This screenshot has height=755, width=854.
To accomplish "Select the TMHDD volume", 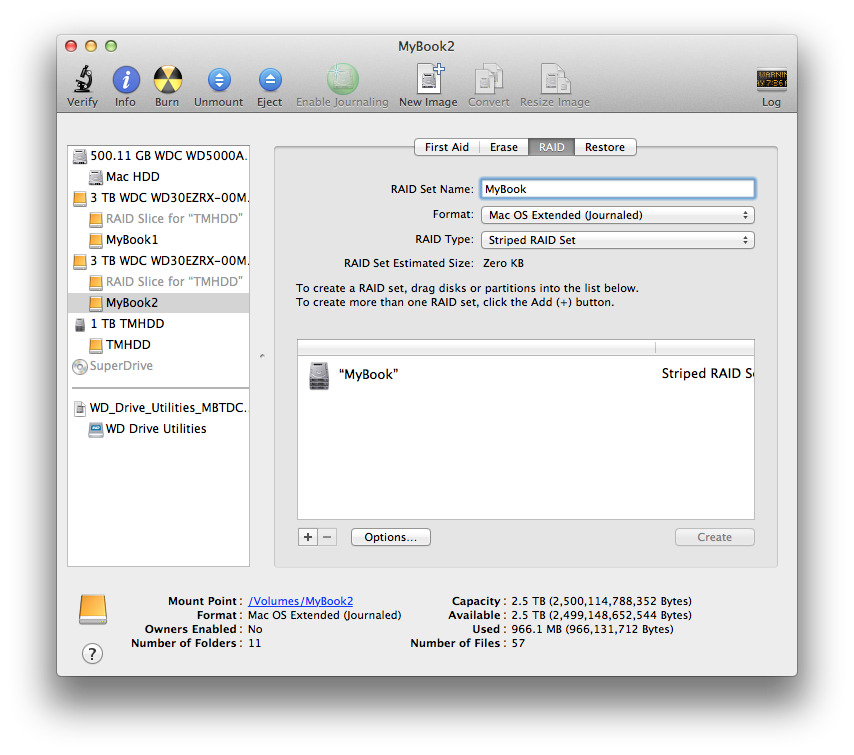I will click(159, 345).
